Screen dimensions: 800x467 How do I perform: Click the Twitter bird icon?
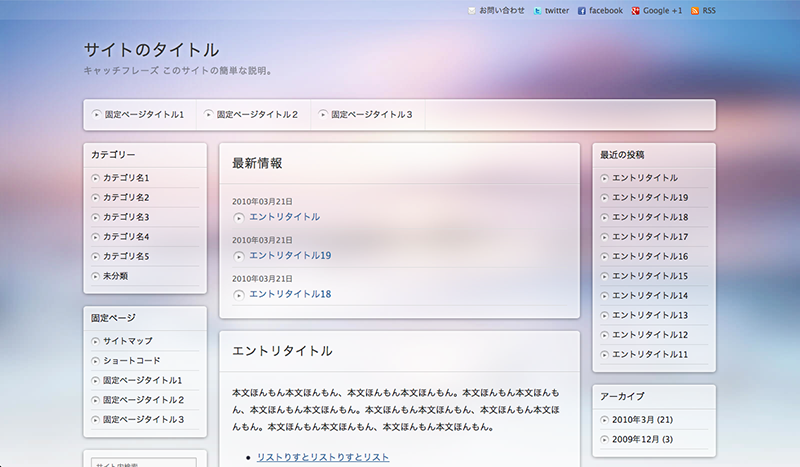click(538, 11)
